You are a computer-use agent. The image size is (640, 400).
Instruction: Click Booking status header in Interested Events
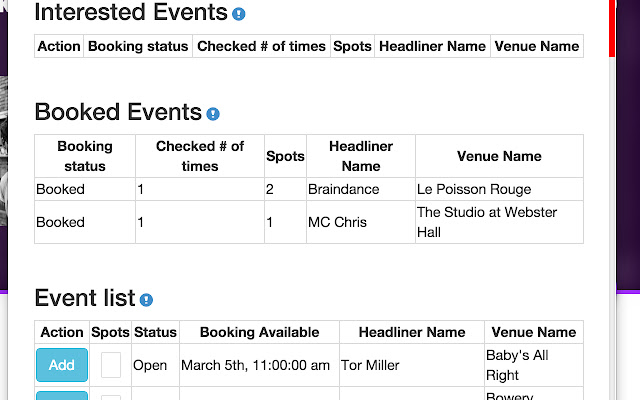(138, 46)
